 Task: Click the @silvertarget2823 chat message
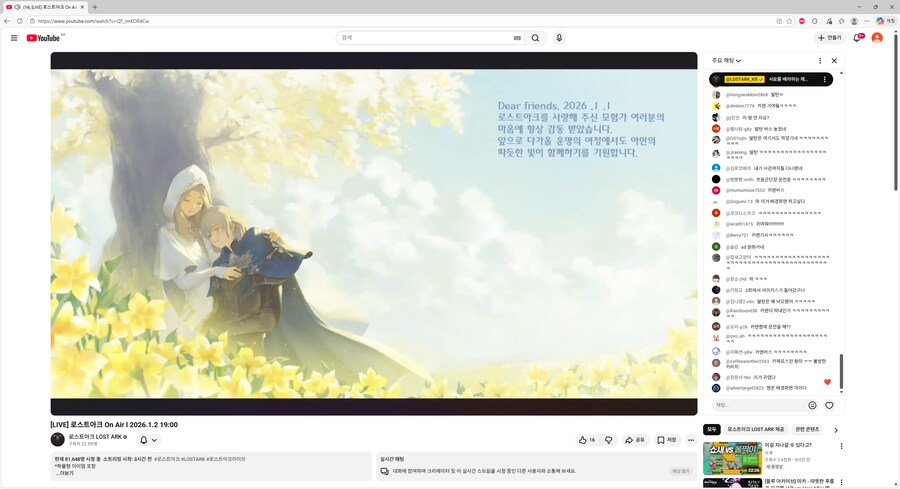(771, 388)
